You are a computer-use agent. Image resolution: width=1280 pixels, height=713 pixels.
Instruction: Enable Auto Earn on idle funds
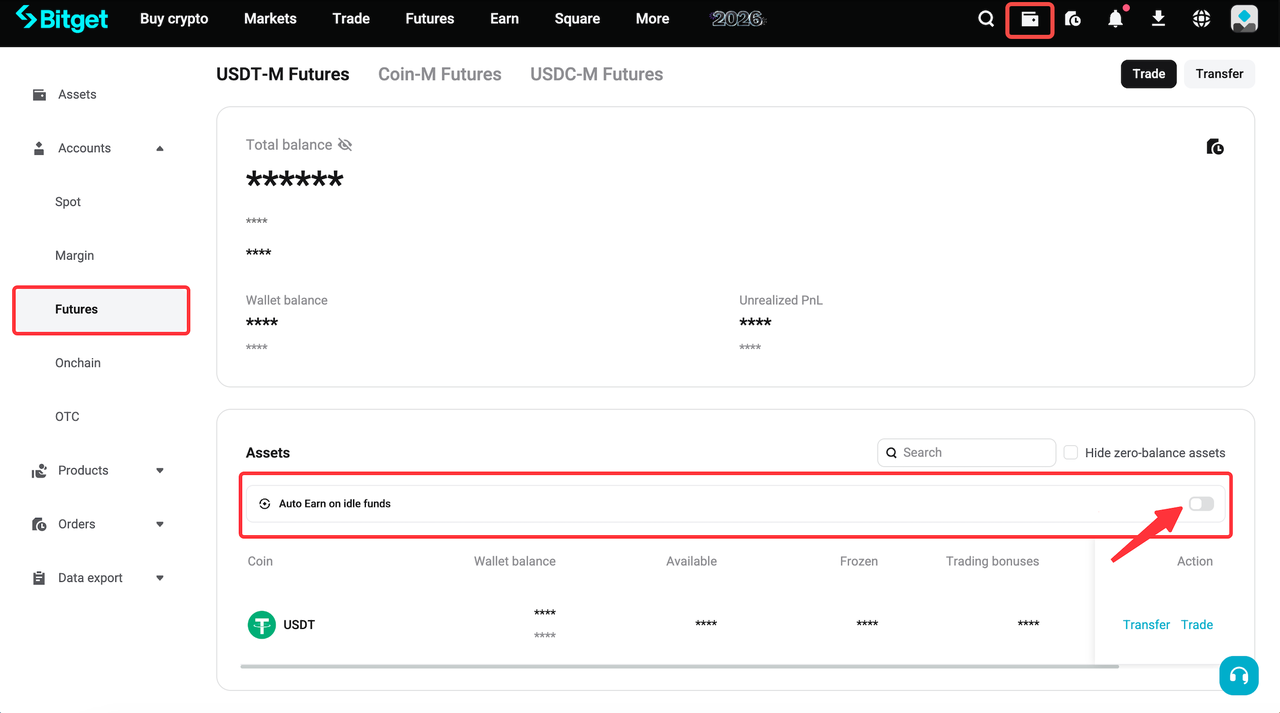[1201, 504]
